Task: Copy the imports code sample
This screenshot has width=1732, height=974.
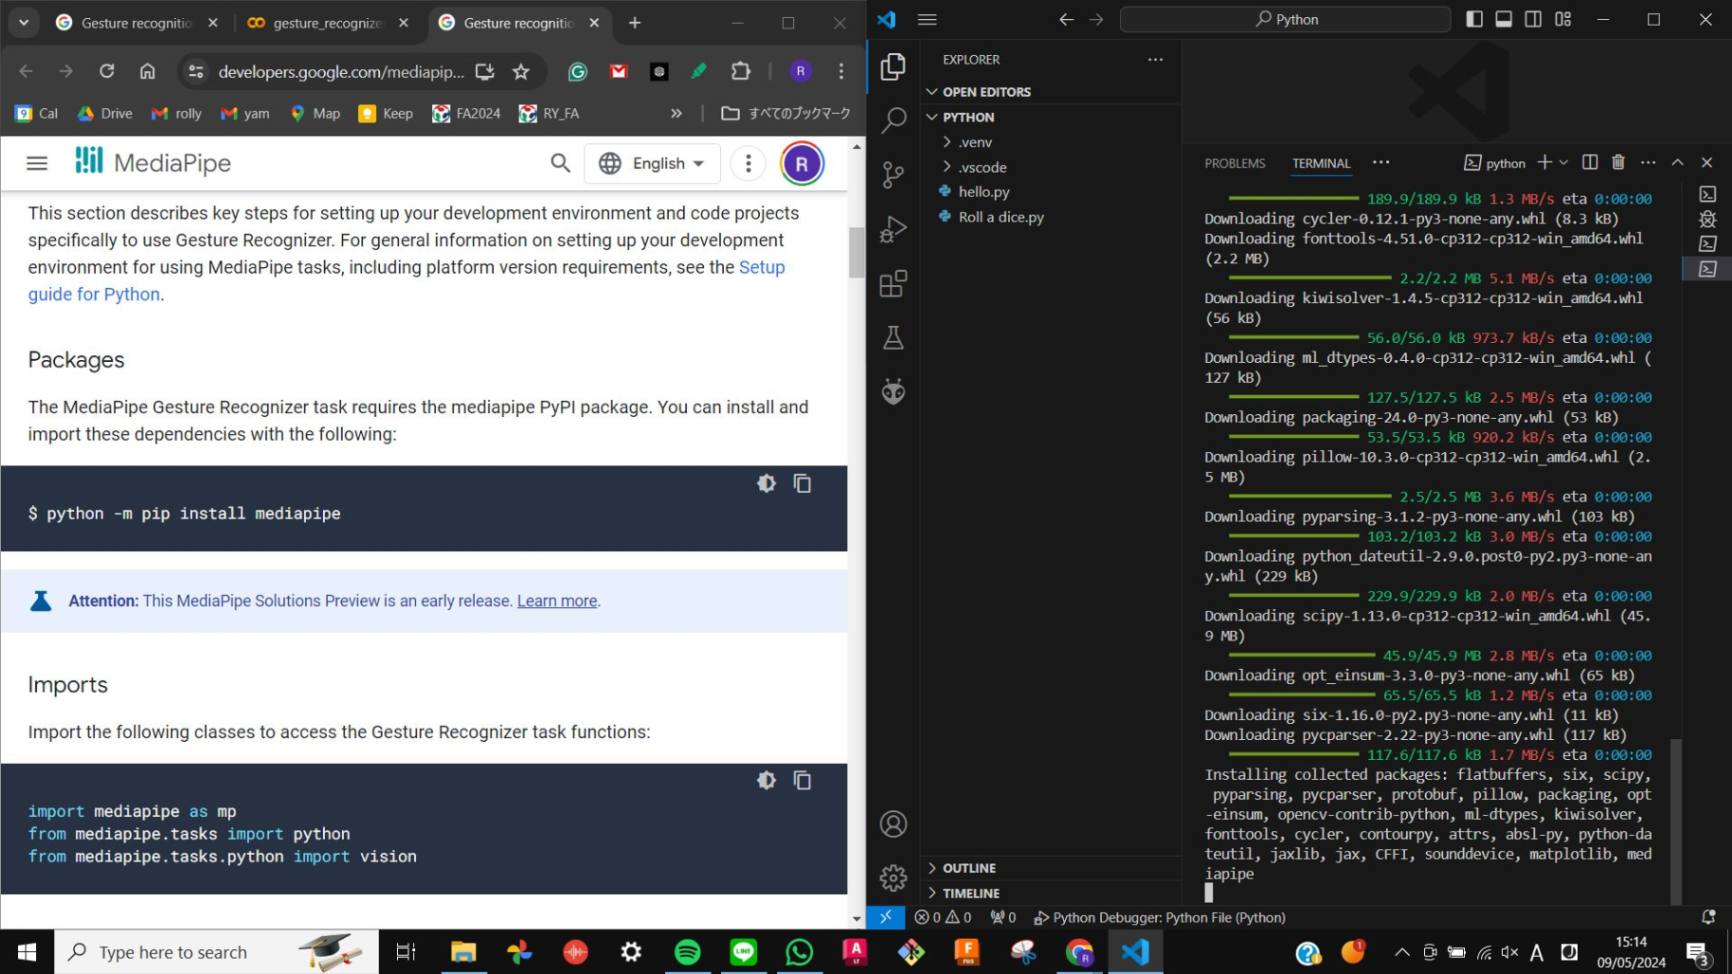Action: [x=802, y=780]
